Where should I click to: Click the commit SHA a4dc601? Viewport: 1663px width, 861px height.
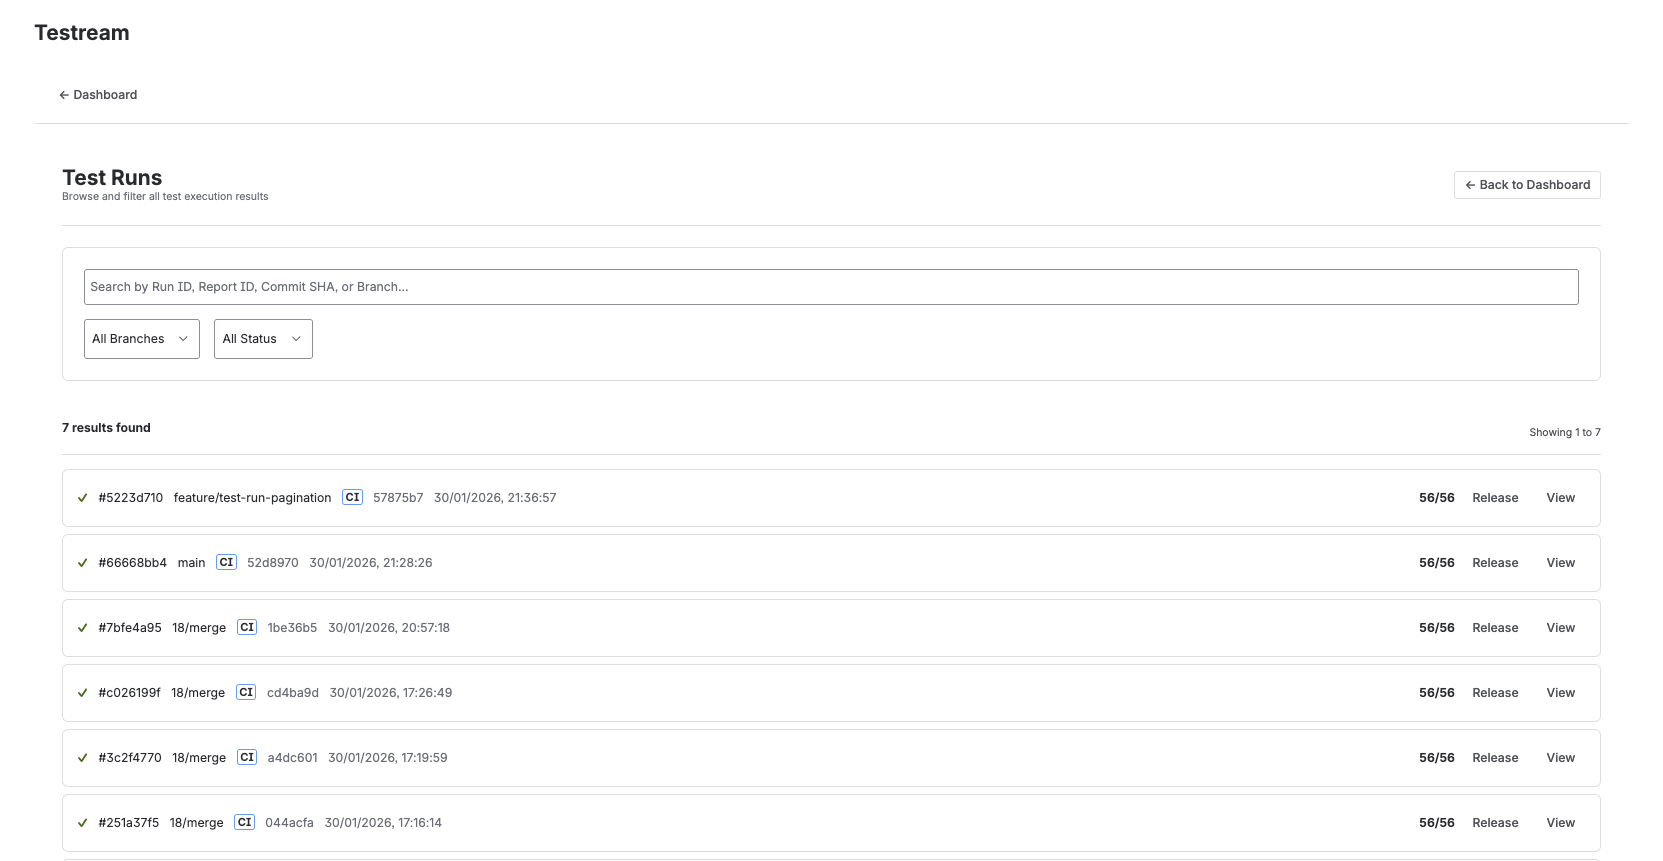pyautogui.click(x=292, y=758)
